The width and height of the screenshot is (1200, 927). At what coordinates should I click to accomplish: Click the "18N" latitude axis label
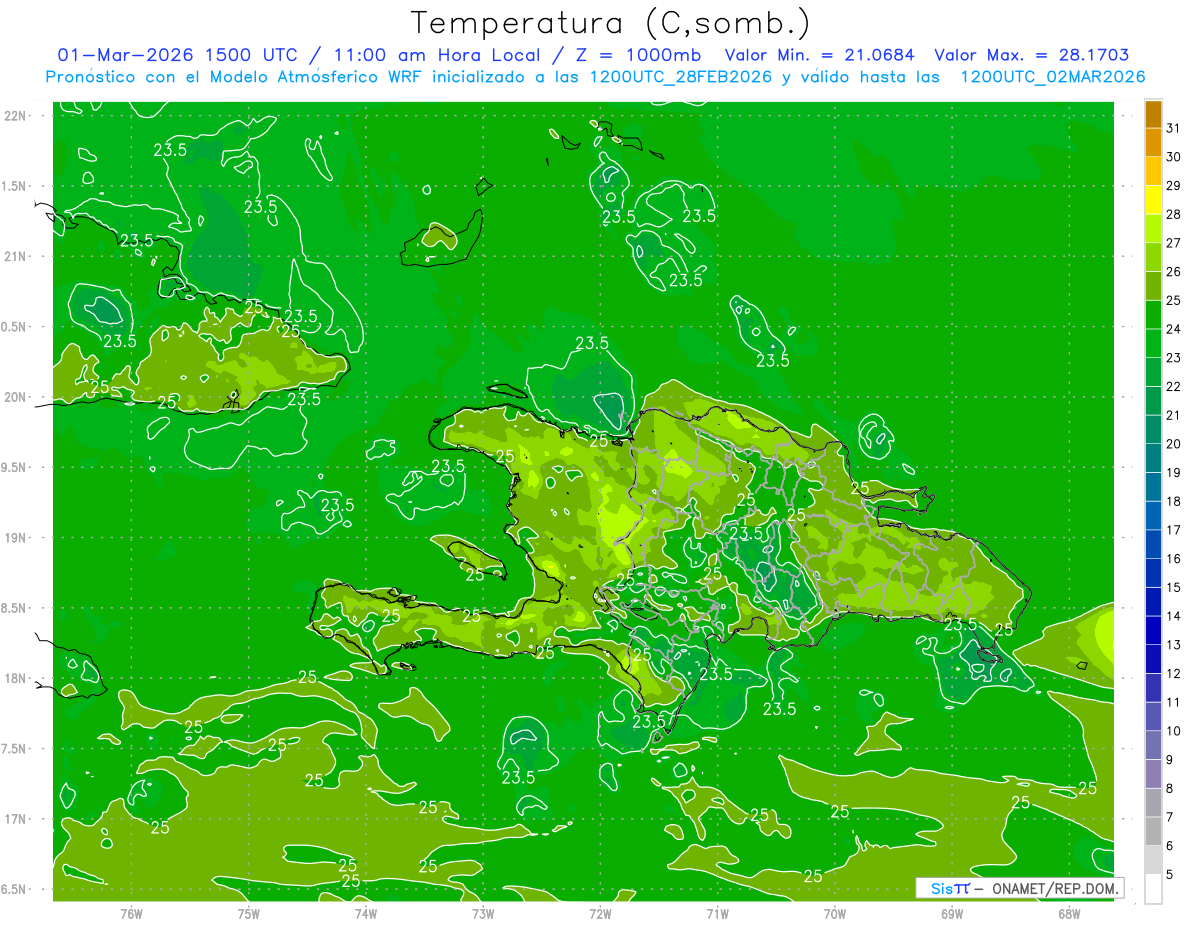16,678
